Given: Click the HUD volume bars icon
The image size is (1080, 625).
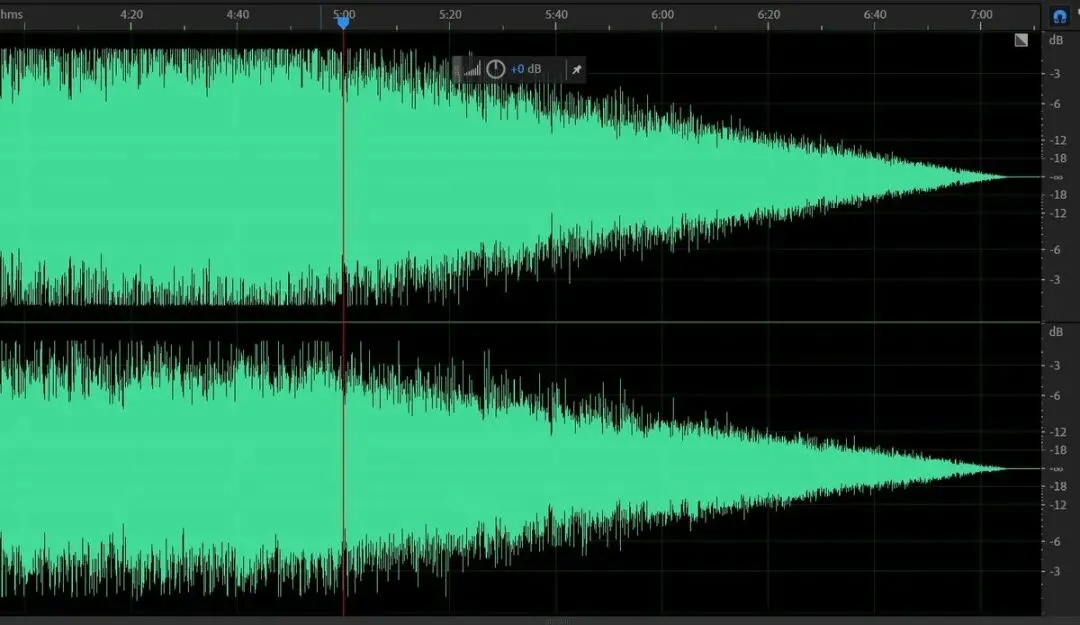Looking at the screenshot, I should click(x=472, y=70).
